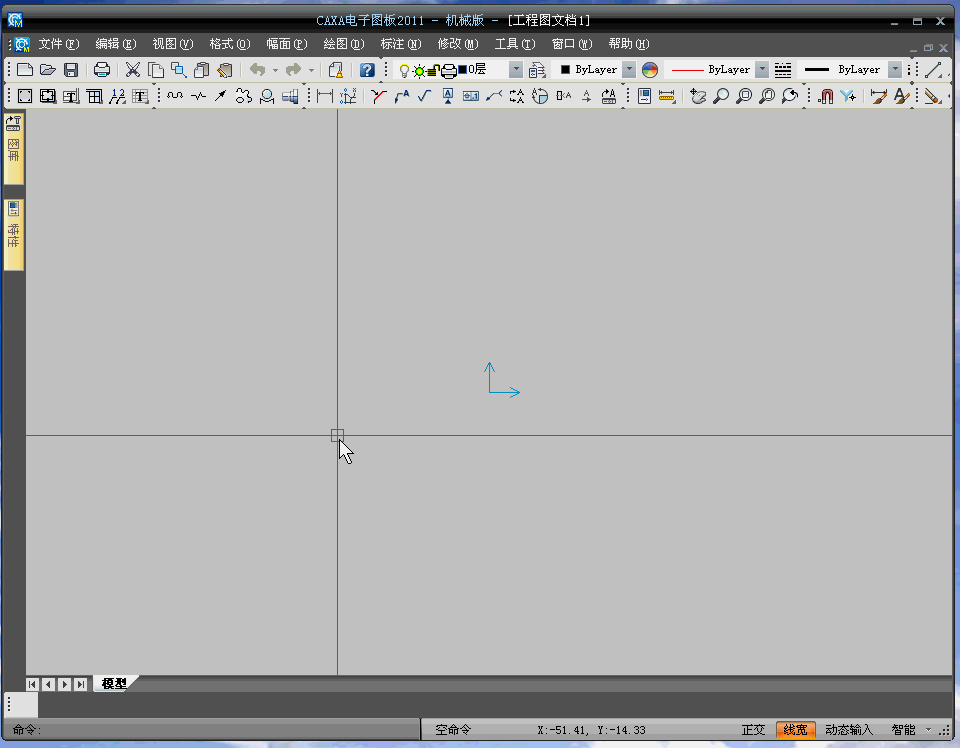Toggle the 线宽 line width display
Screen dimensions: 960x748
tap(795, 730)
